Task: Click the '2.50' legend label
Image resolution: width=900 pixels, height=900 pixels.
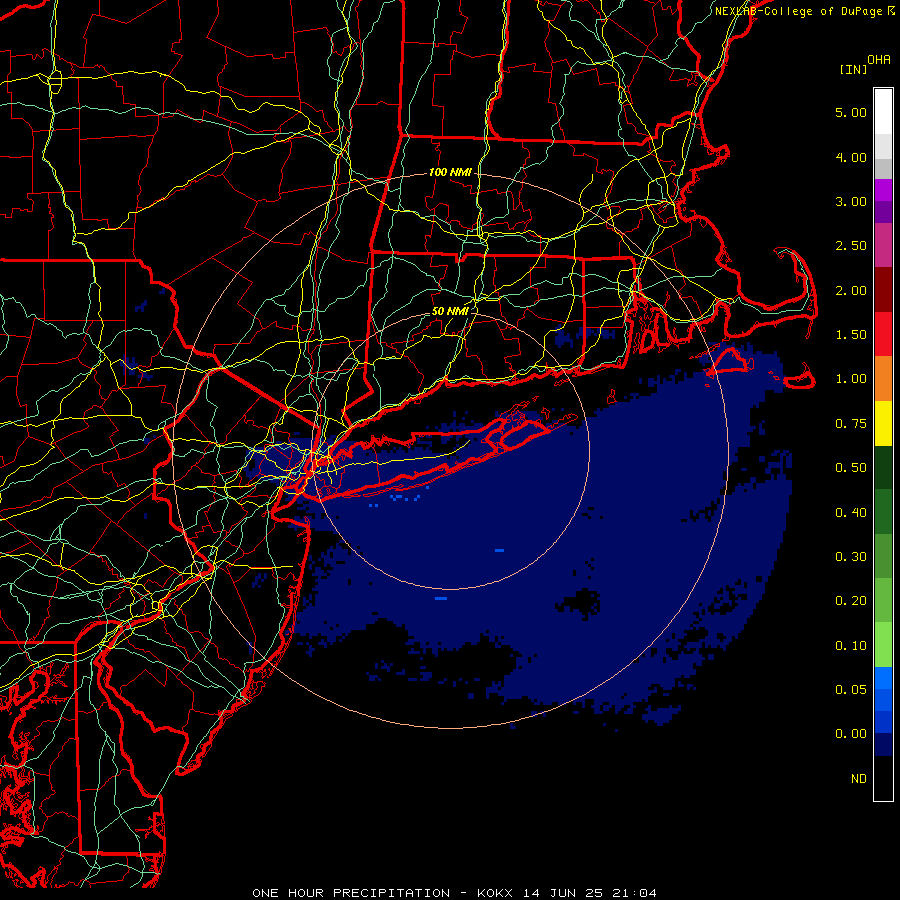Action: (x=851, y=246)
